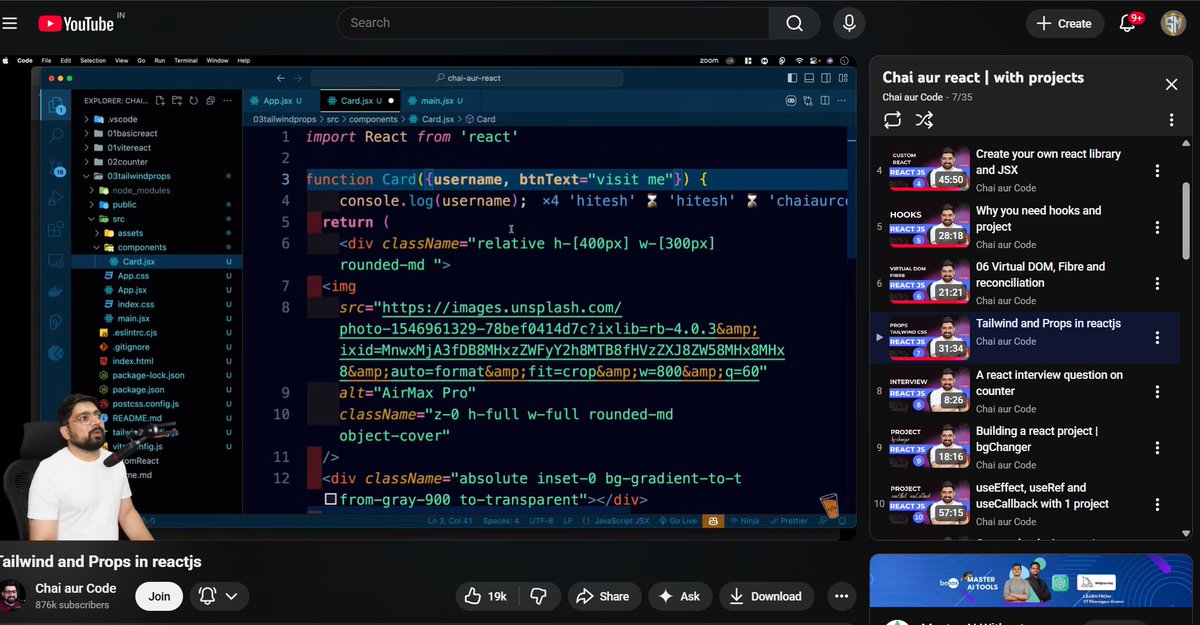Play 'A react interview question on counter'
The image size is (1200, 625).
(929, 391)
